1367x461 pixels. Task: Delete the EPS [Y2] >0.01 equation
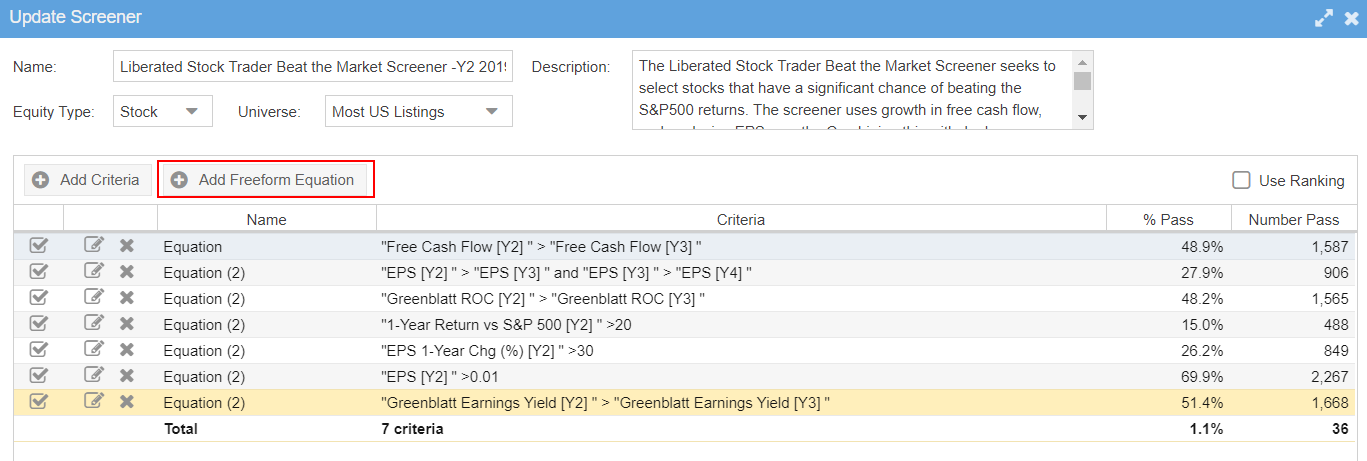tap(127, 376)
